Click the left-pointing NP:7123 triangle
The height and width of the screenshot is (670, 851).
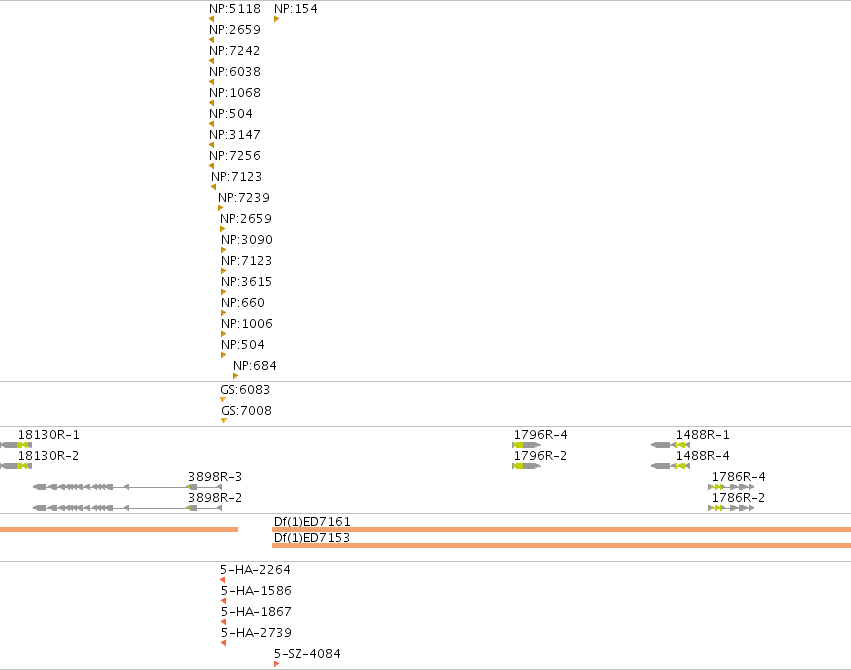tap(213, 187)
